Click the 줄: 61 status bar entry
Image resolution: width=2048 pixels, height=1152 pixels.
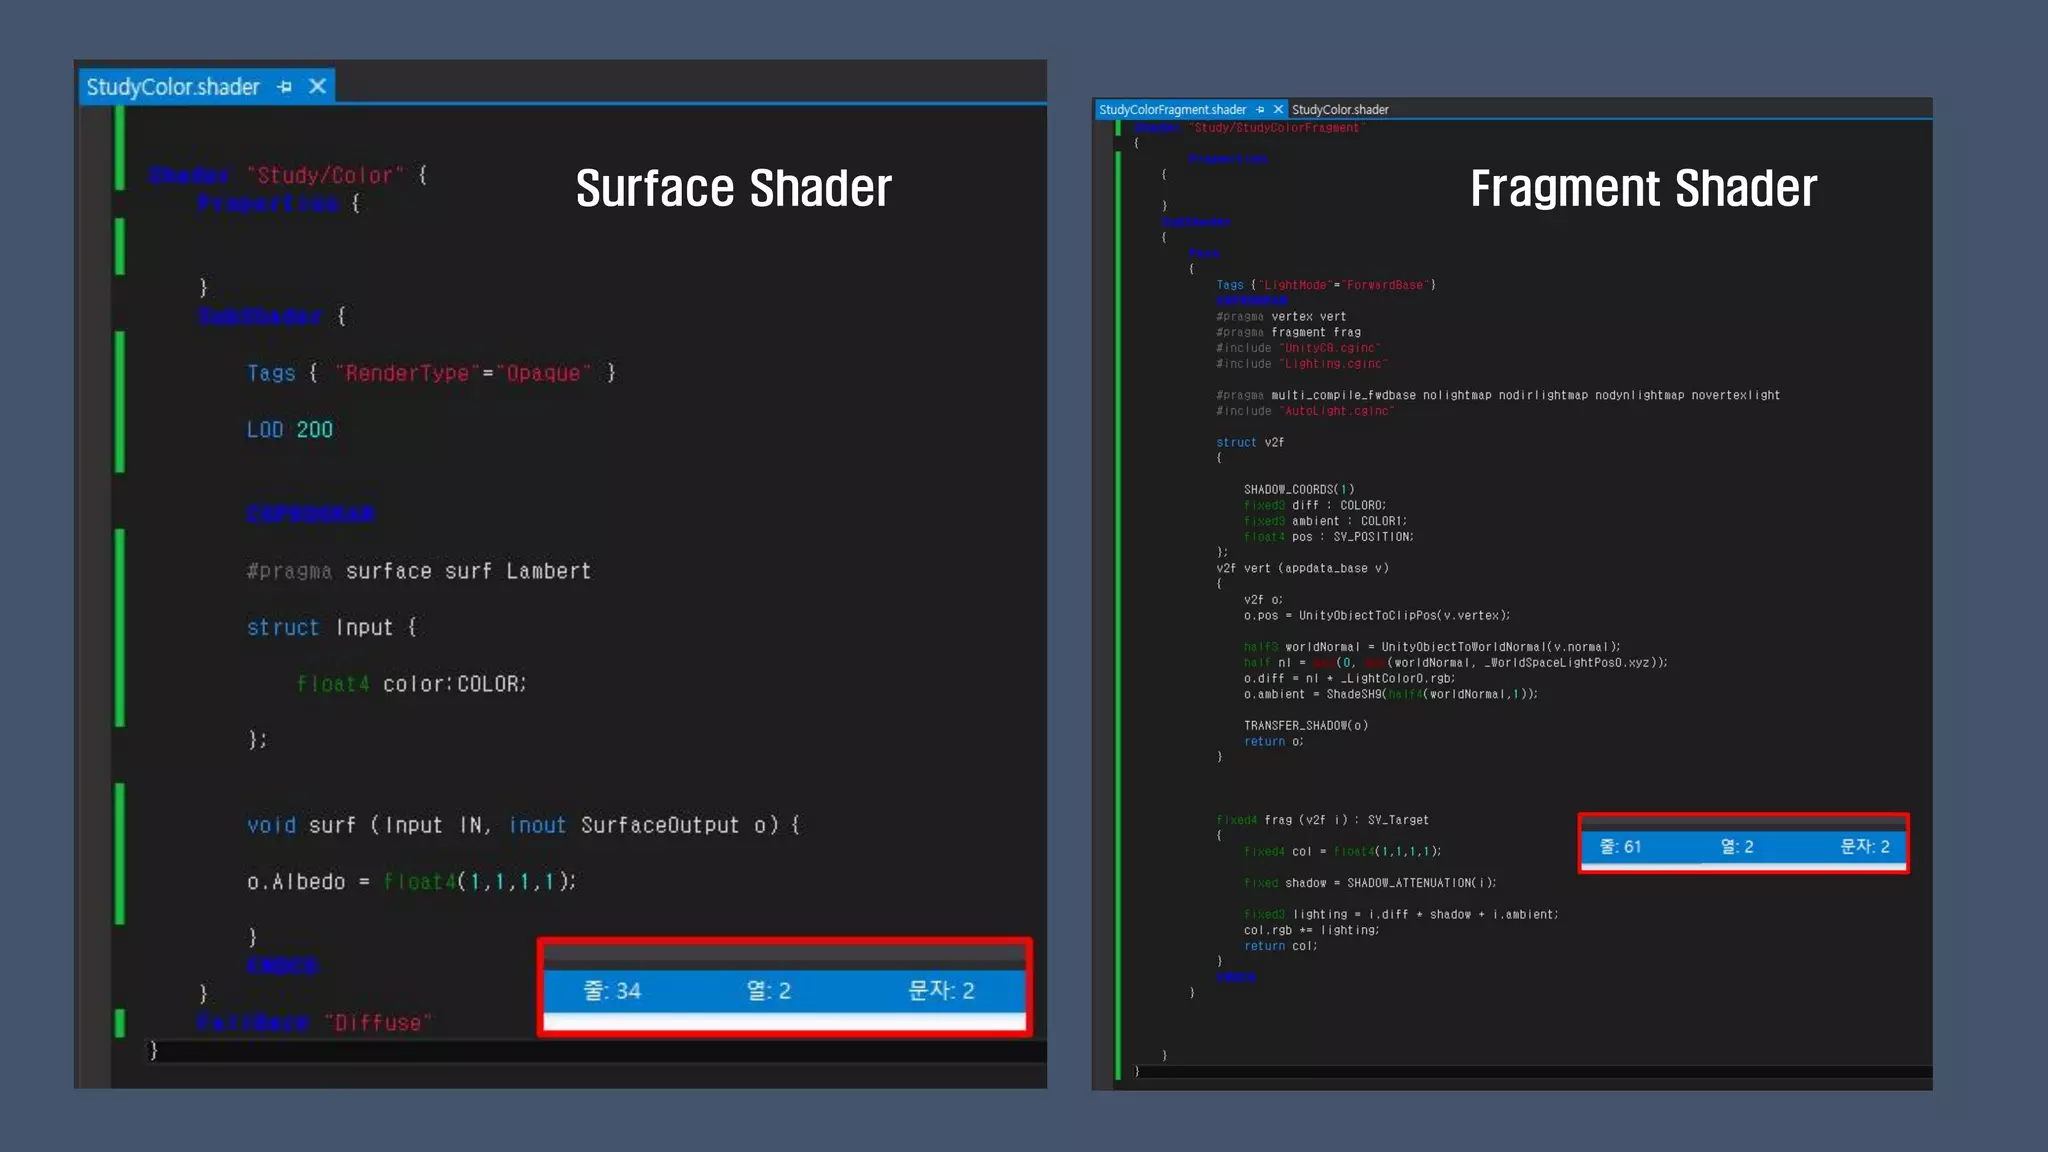coord(1620,847)
